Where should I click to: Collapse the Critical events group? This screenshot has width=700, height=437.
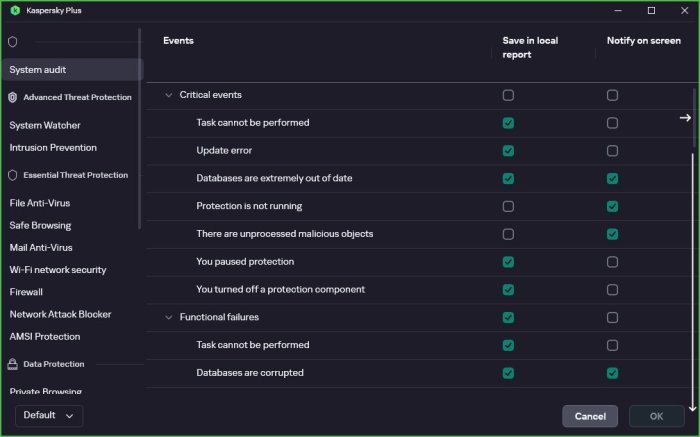(x=169, y=95)
